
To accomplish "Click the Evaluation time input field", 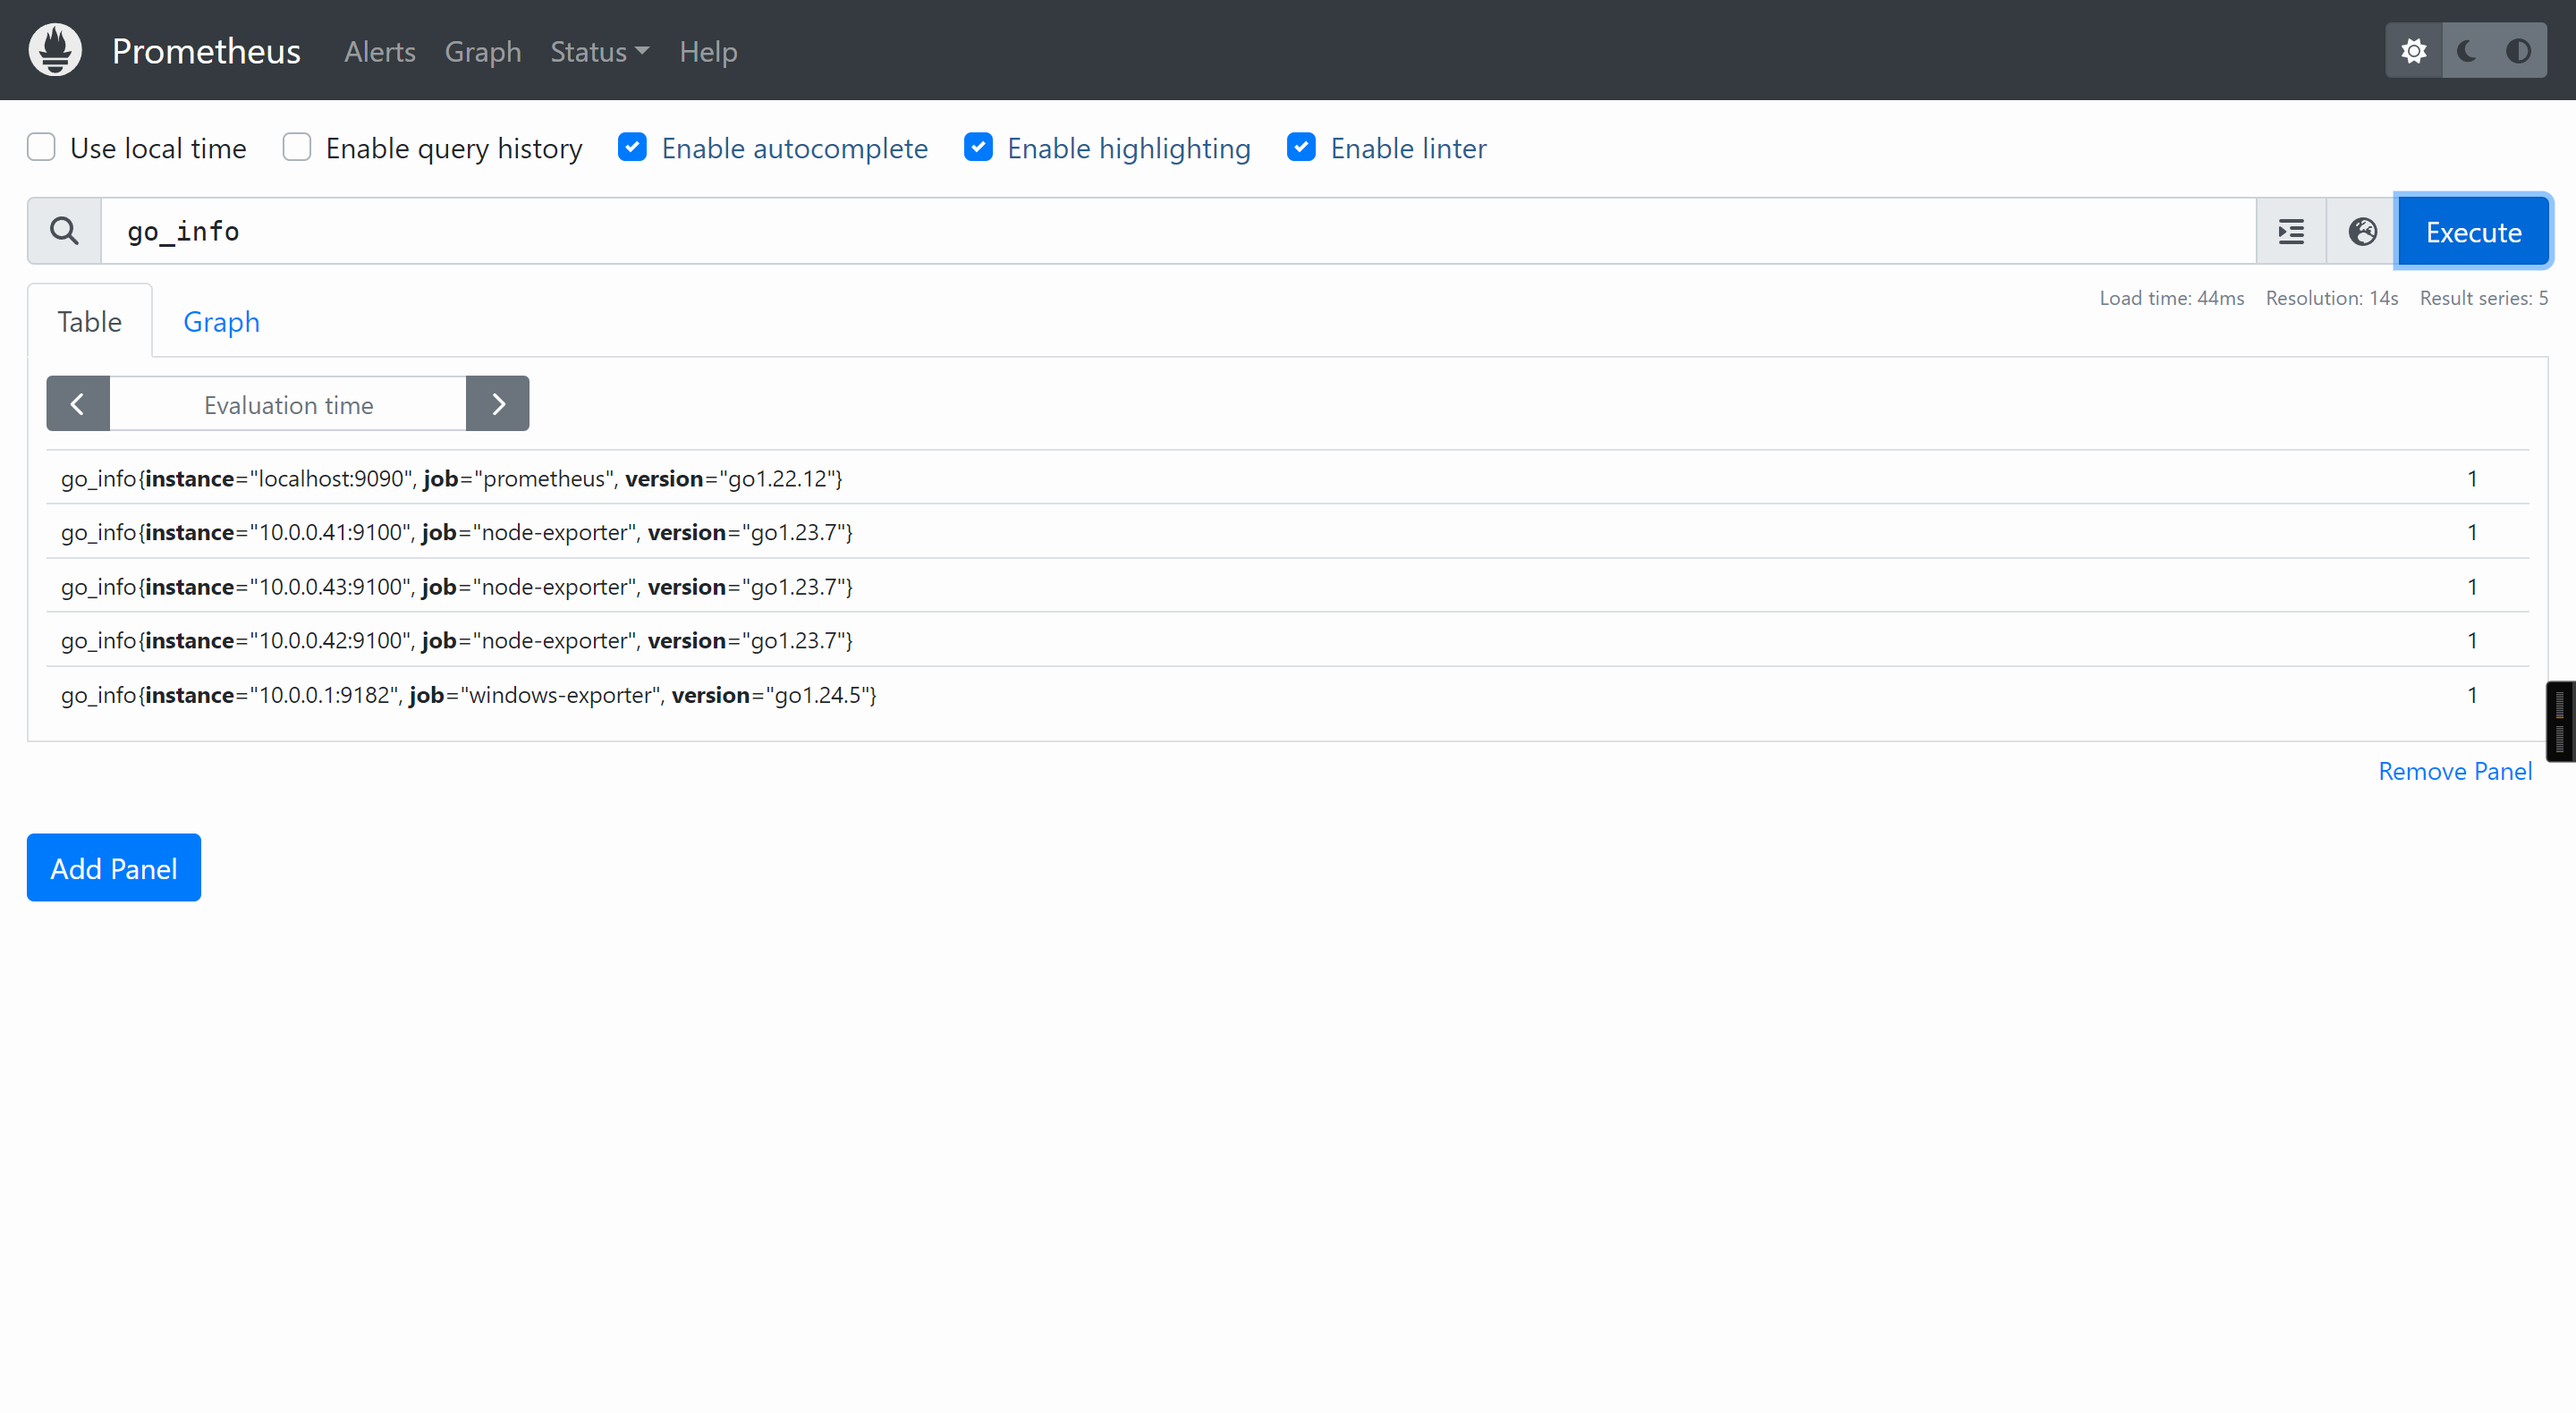I will [288, 404].
